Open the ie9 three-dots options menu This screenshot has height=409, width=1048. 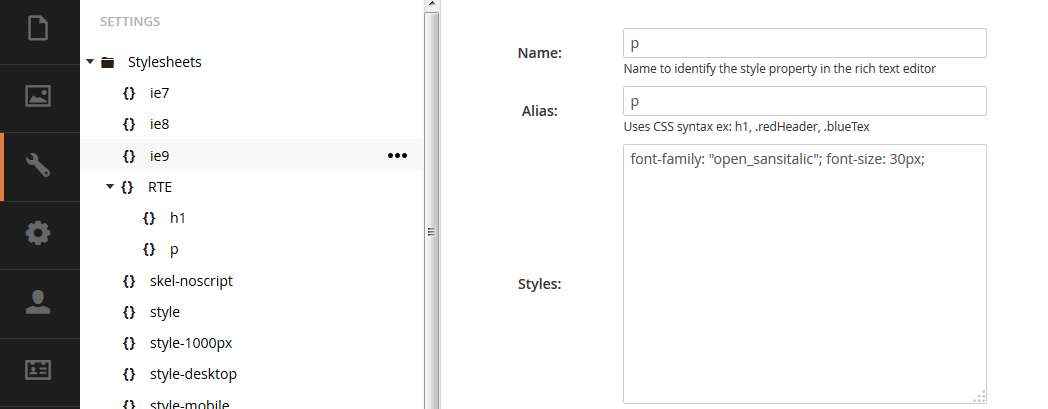click(397, 156)
